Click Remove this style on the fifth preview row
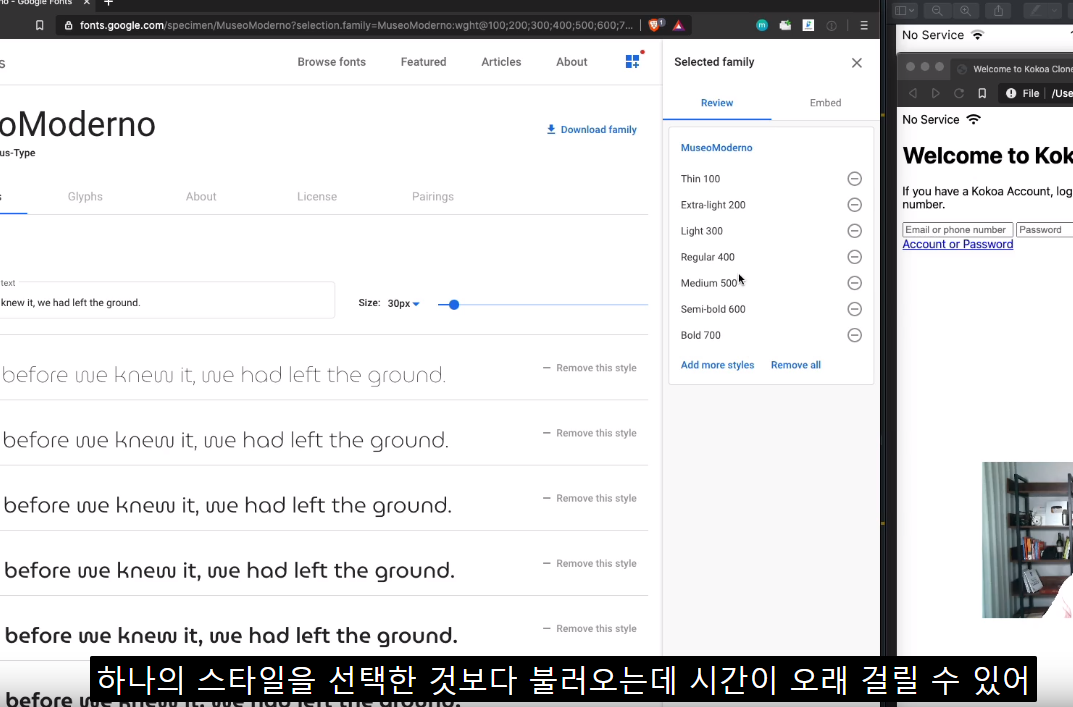The width and height of the screenshot is (1073, 707). (590, 628)
